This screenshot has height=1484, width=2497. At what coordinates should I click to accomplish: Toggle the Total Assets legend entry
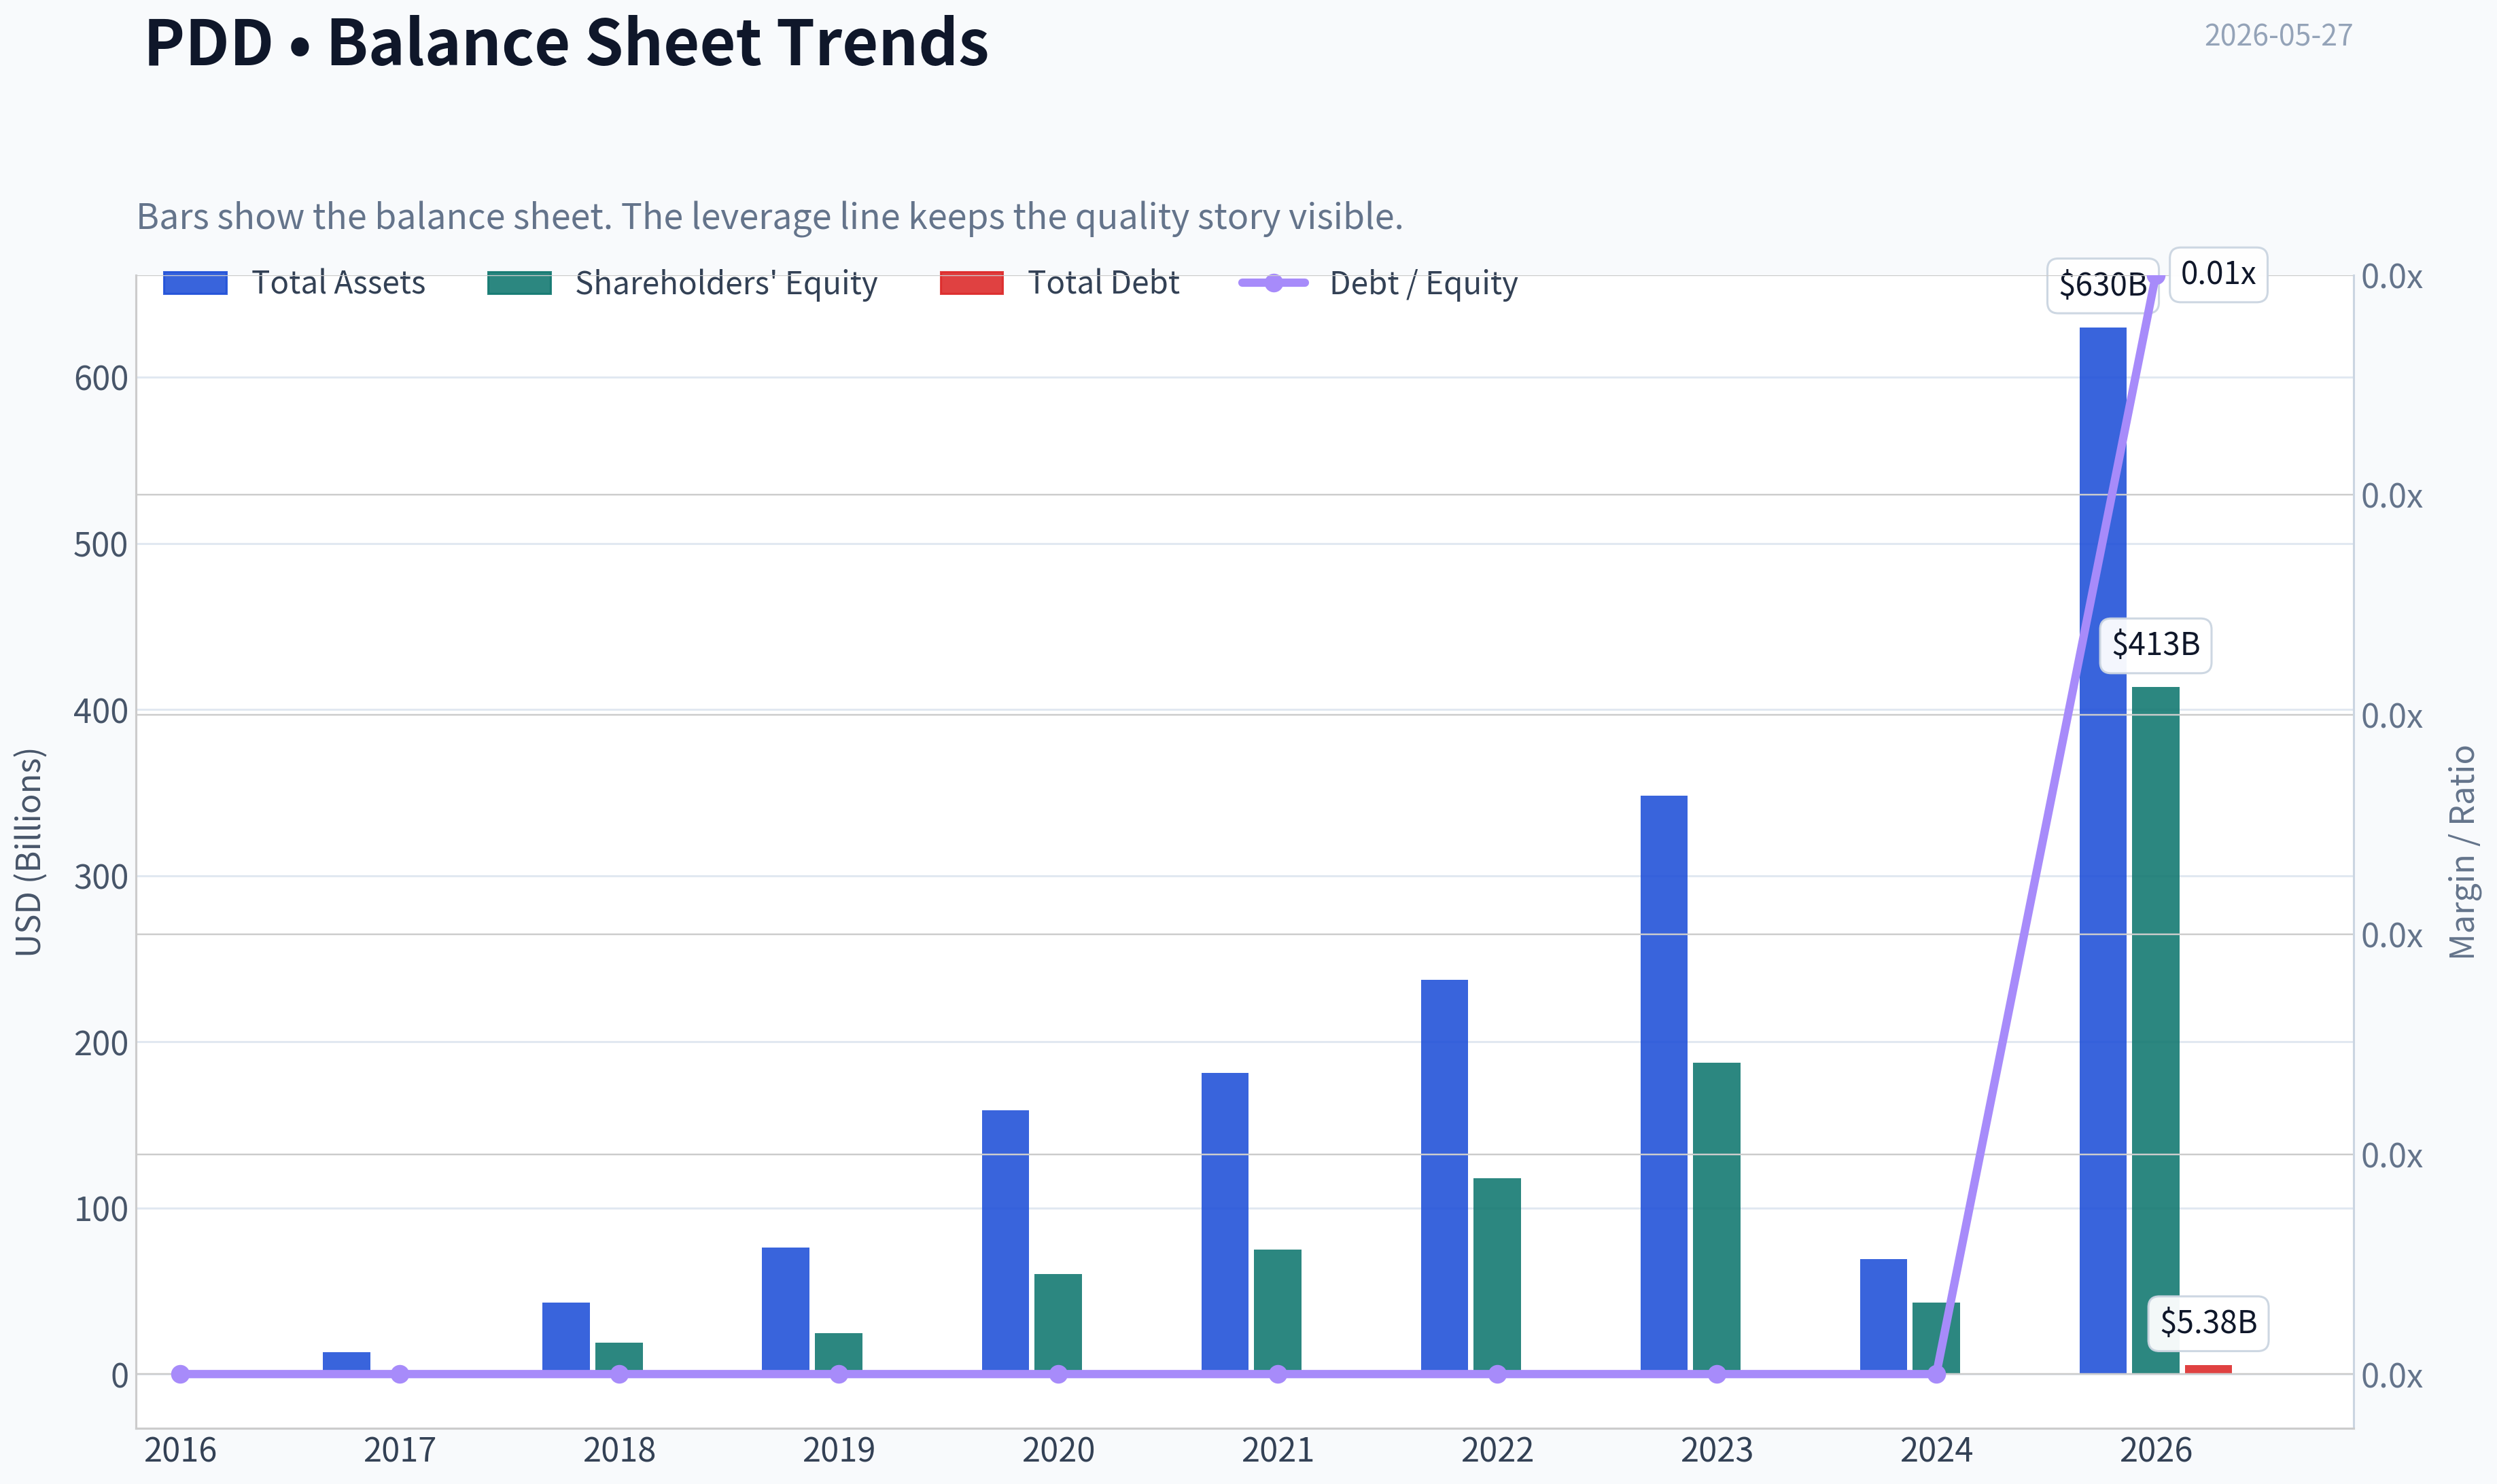click(294, 283)
